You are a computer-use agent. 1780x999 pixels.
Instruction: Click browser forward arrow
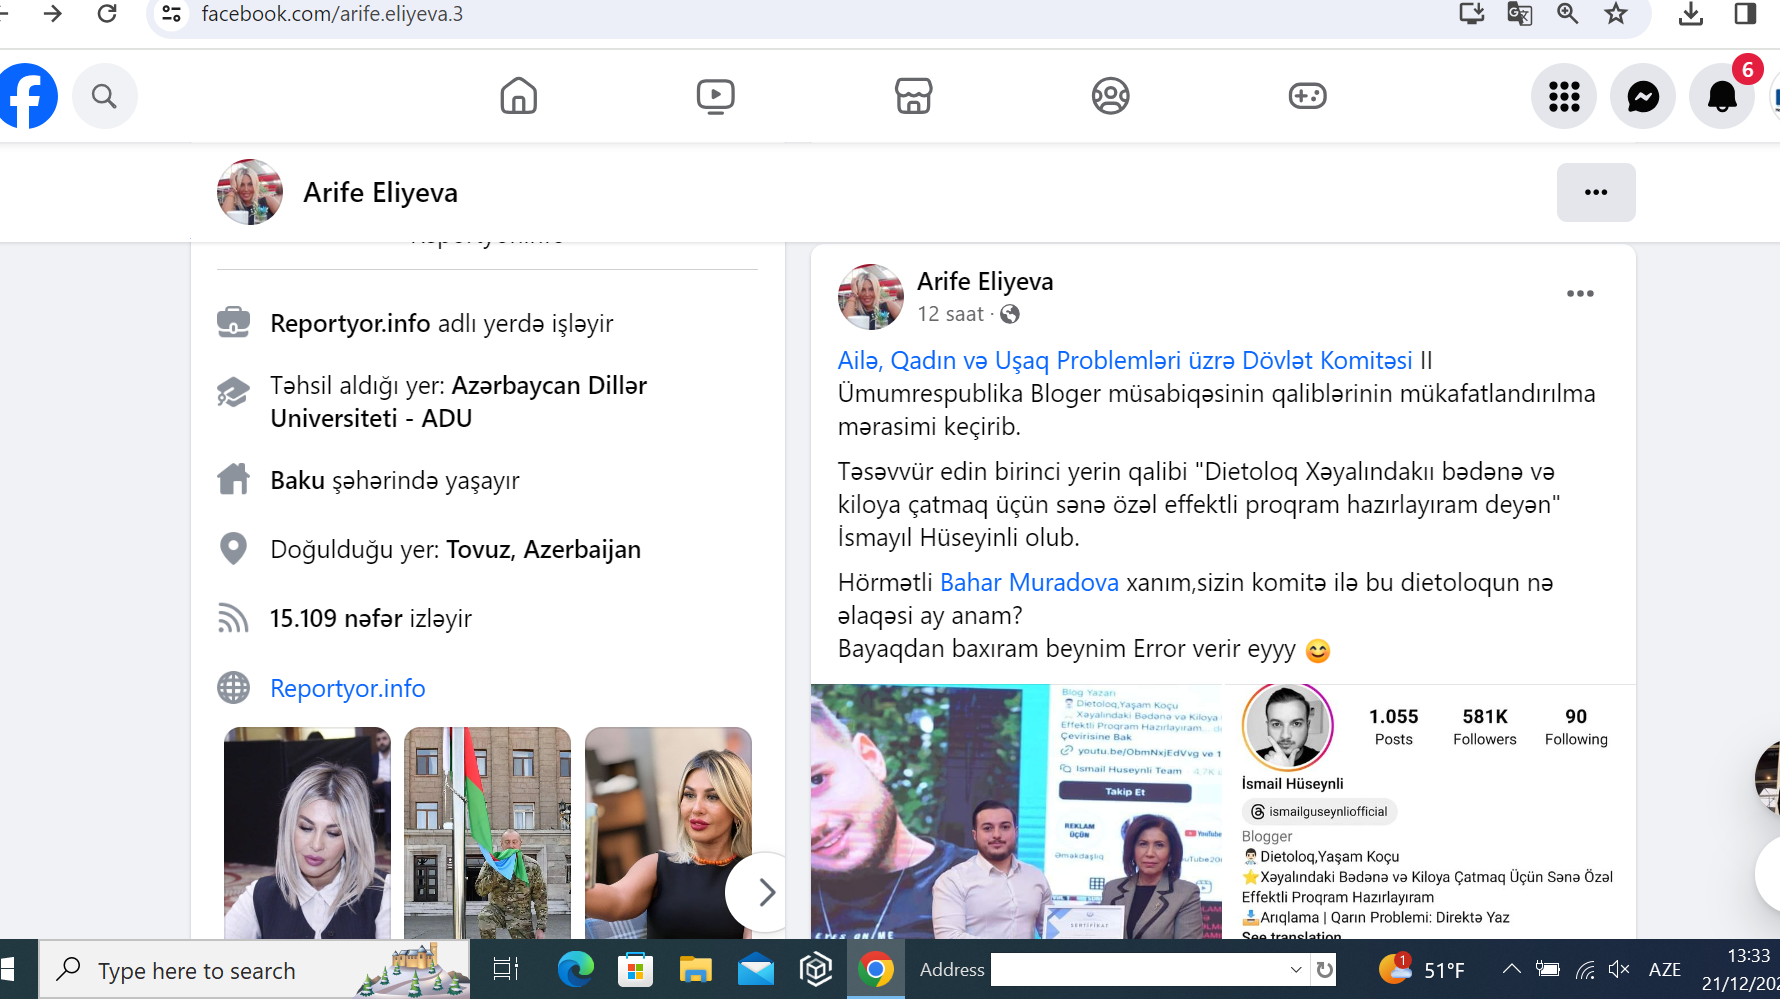click(53, 14)
